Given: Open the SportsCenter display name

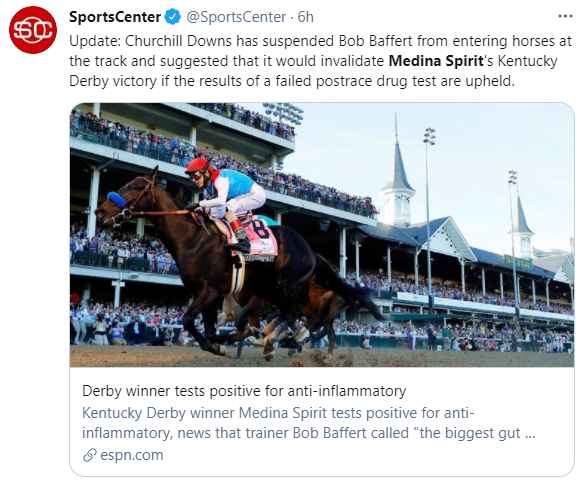Looking at the screenshot, I should coord(115,17).
